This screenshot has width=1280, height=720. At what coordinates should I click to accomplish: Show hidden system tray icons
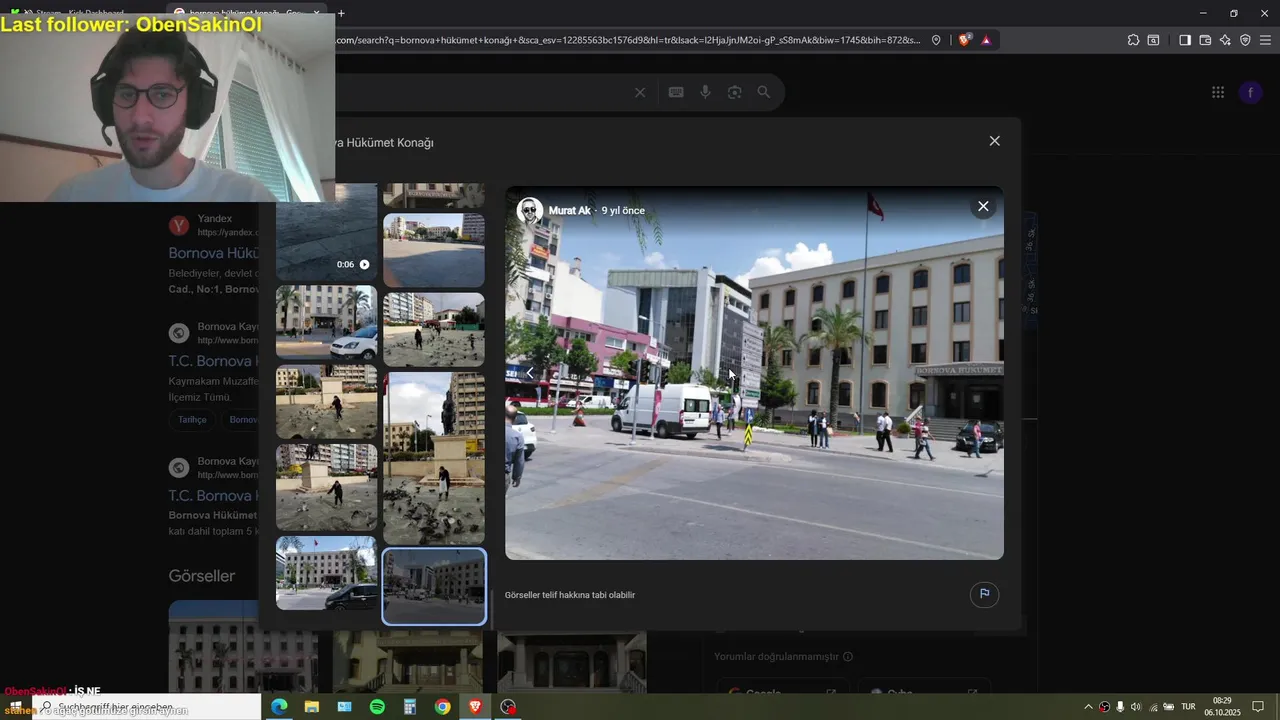pos(1088,707)
